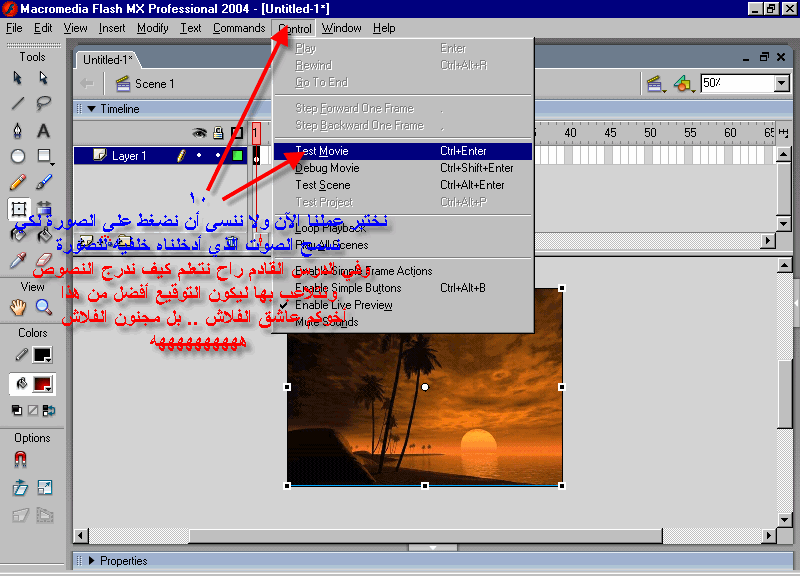Set no color option
Image resolution: width=800 pixels, height=576 pixels.
tap(33, 410)
